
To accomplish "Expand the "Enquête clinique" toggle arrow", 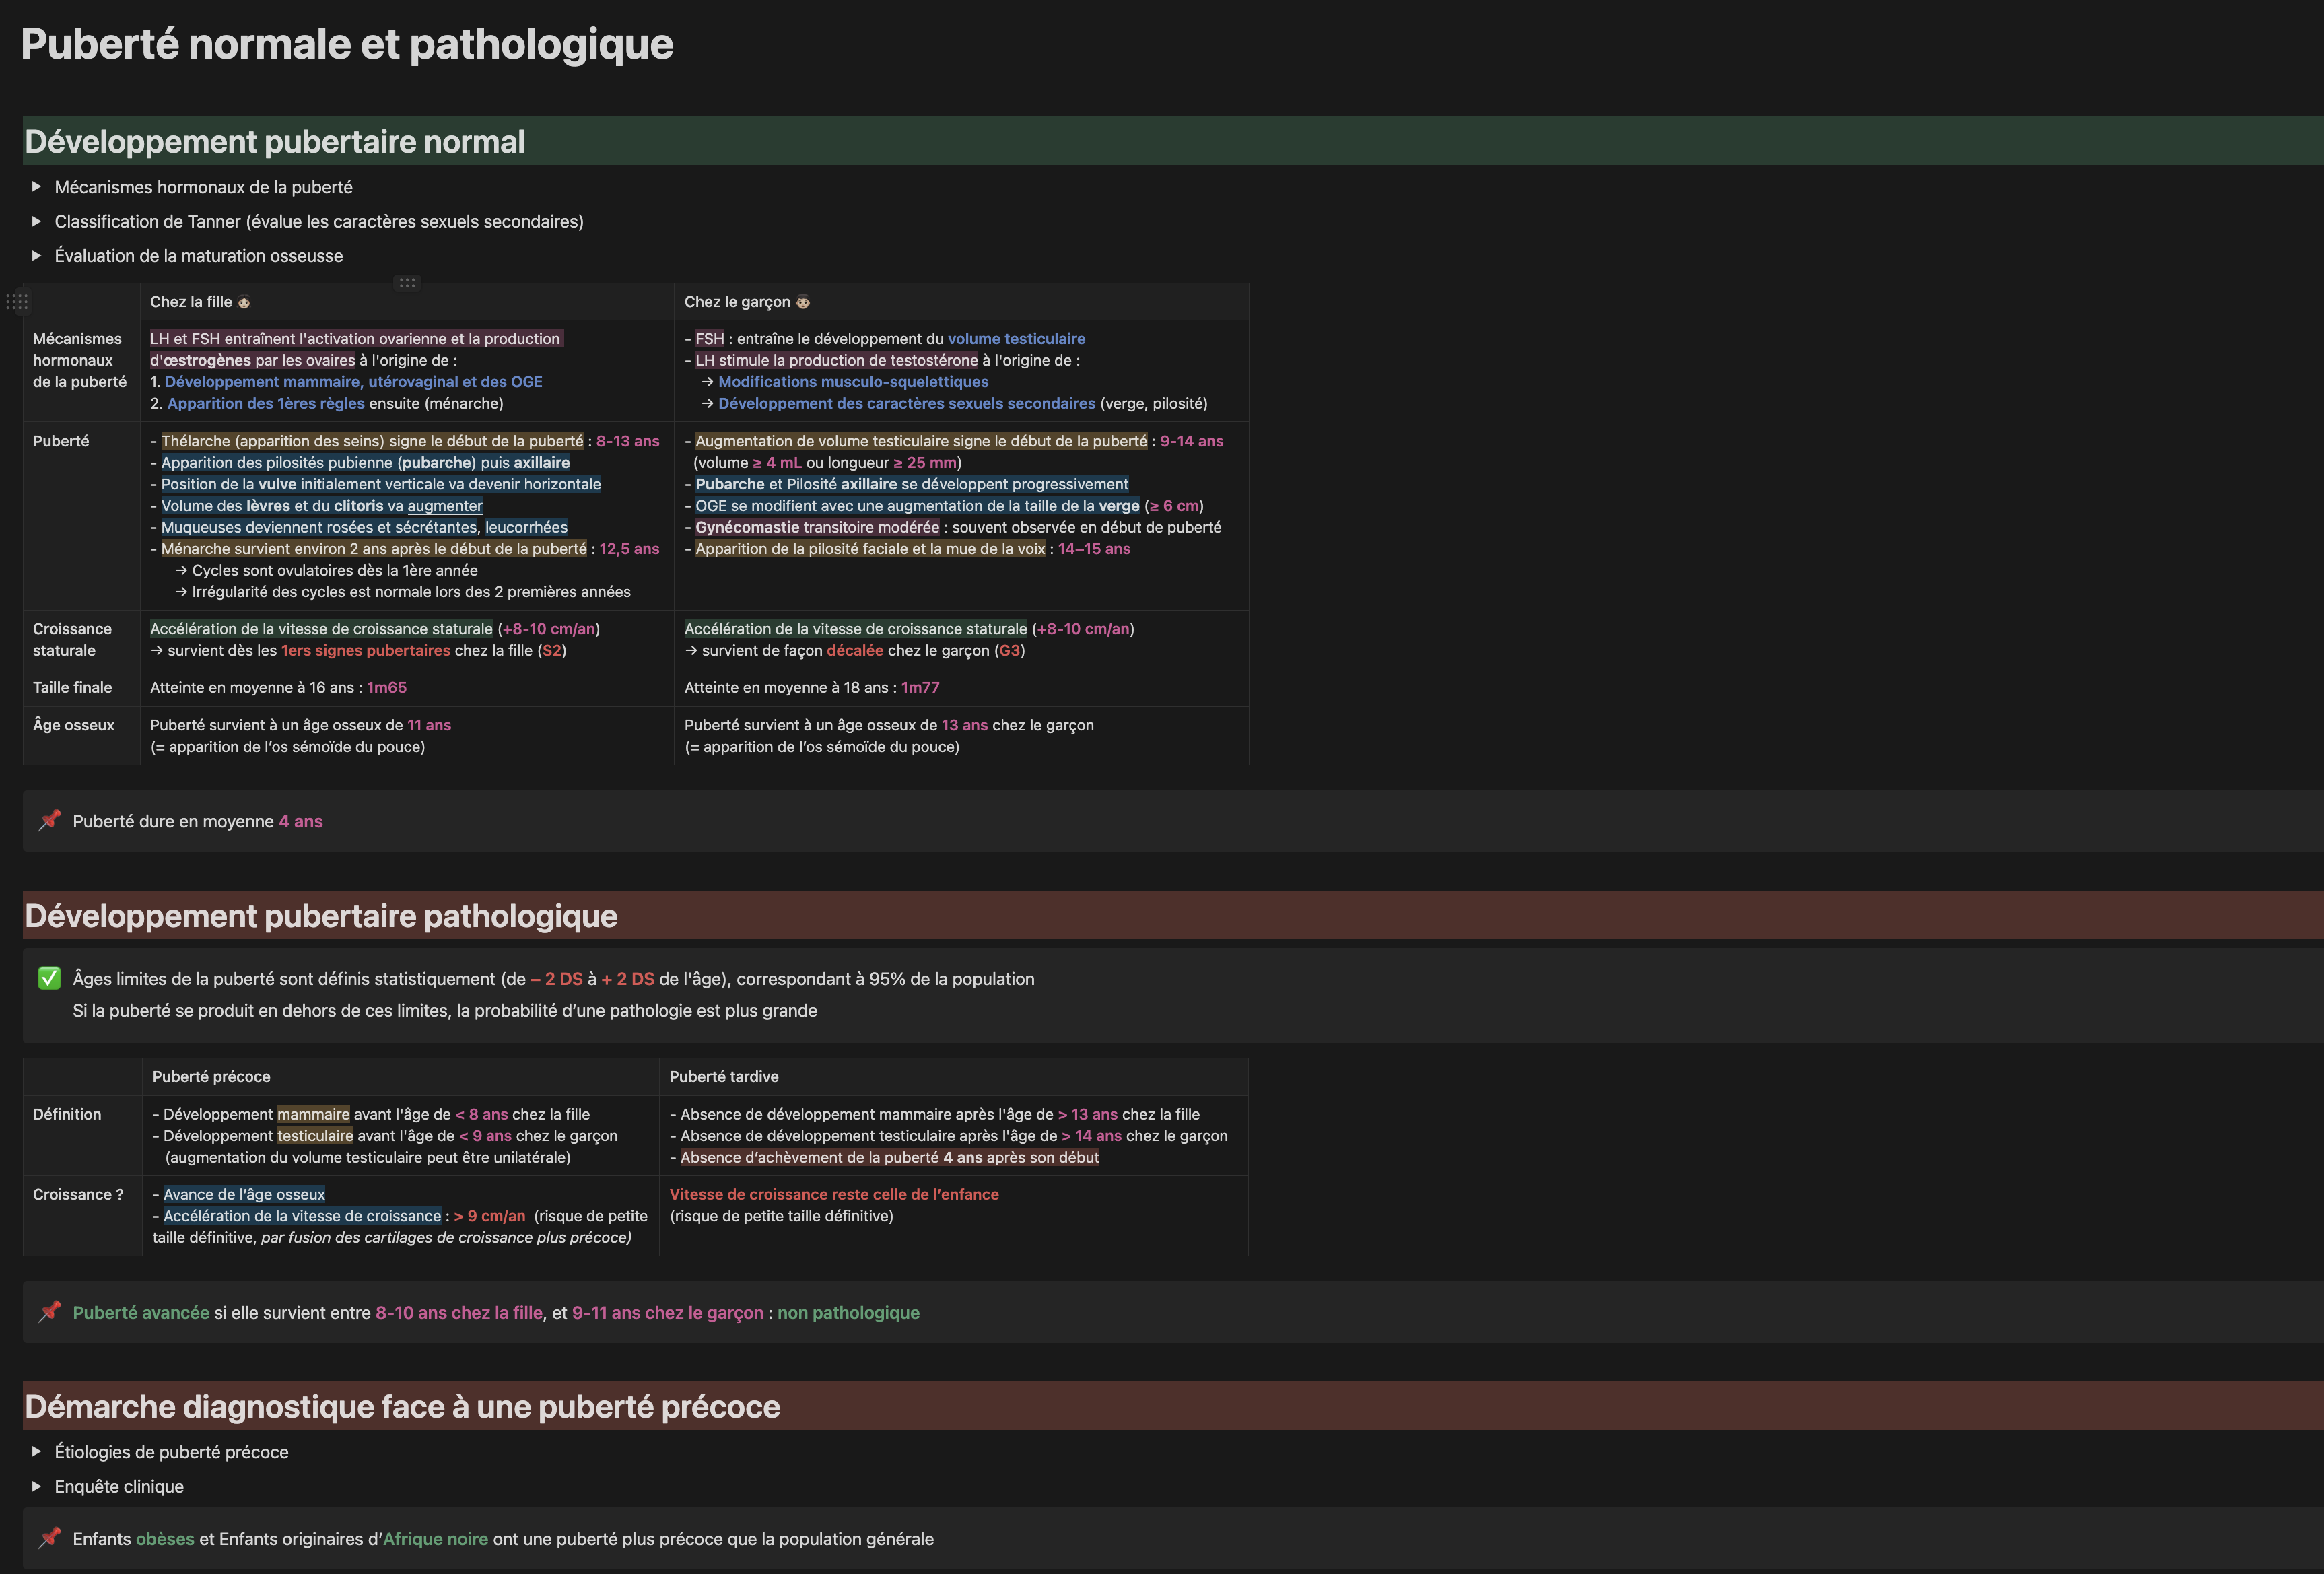I will pyautogui.click(x=37, y=1486).
